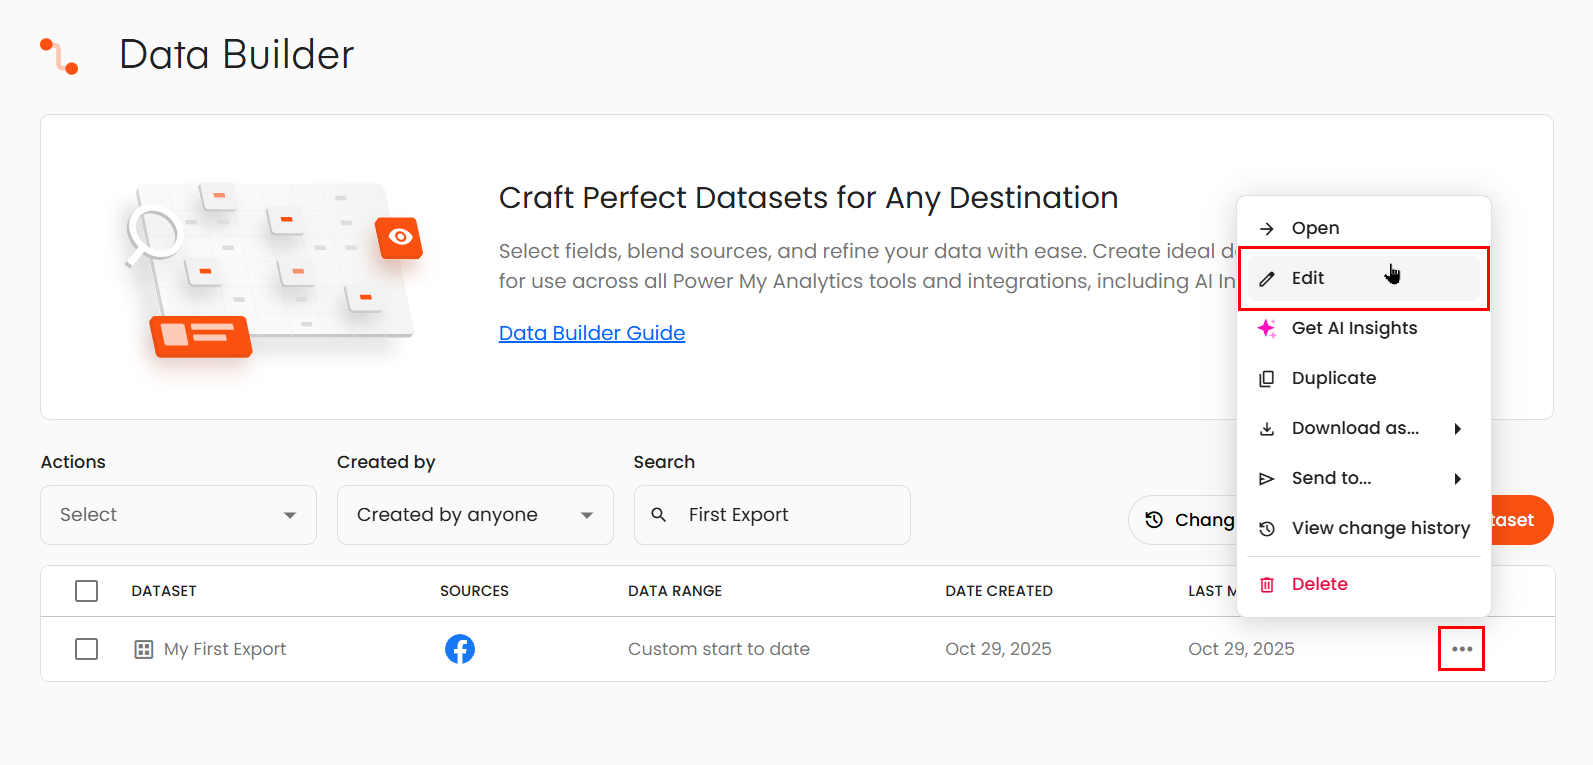
Task: Expand the Download as submenu arrow
Action: click(1457, 429)
